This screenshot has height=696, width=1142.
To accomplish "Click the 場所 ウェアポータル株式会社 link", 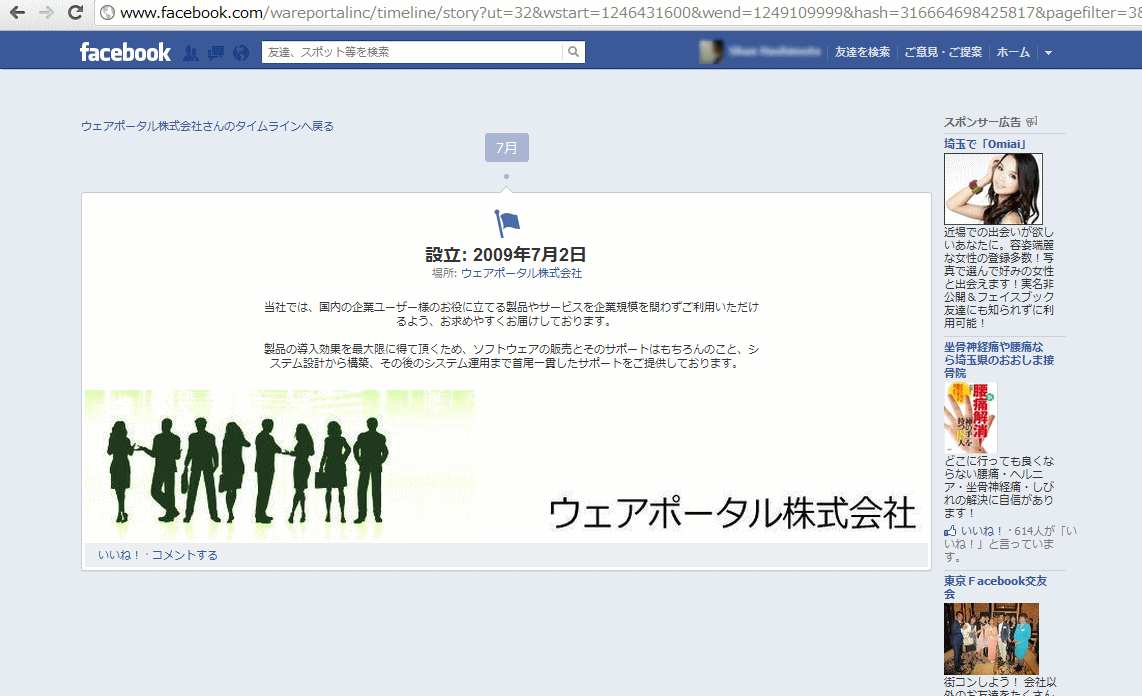I will 521,273.
